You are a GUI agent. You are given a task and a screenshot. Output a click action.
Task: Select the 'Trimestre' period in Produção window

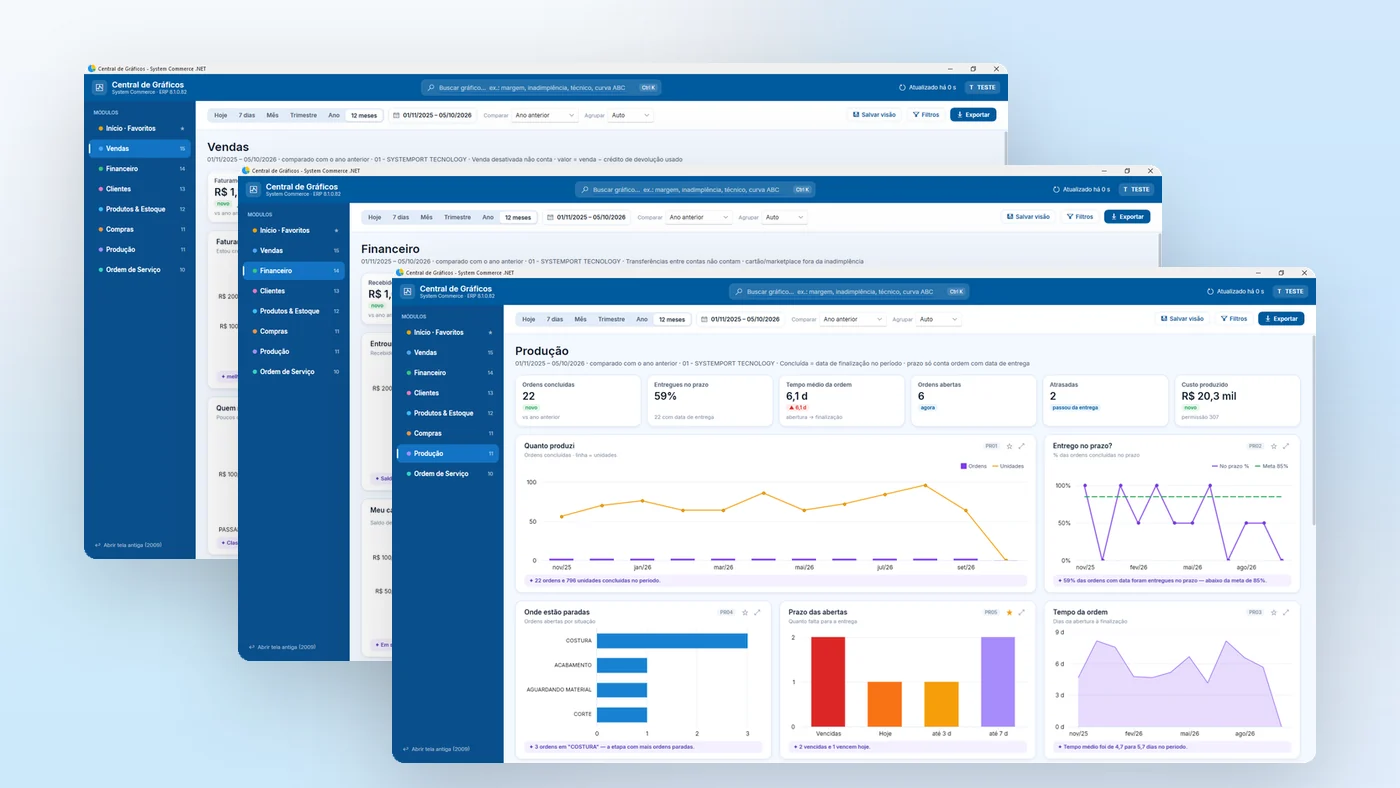point(611,319)
